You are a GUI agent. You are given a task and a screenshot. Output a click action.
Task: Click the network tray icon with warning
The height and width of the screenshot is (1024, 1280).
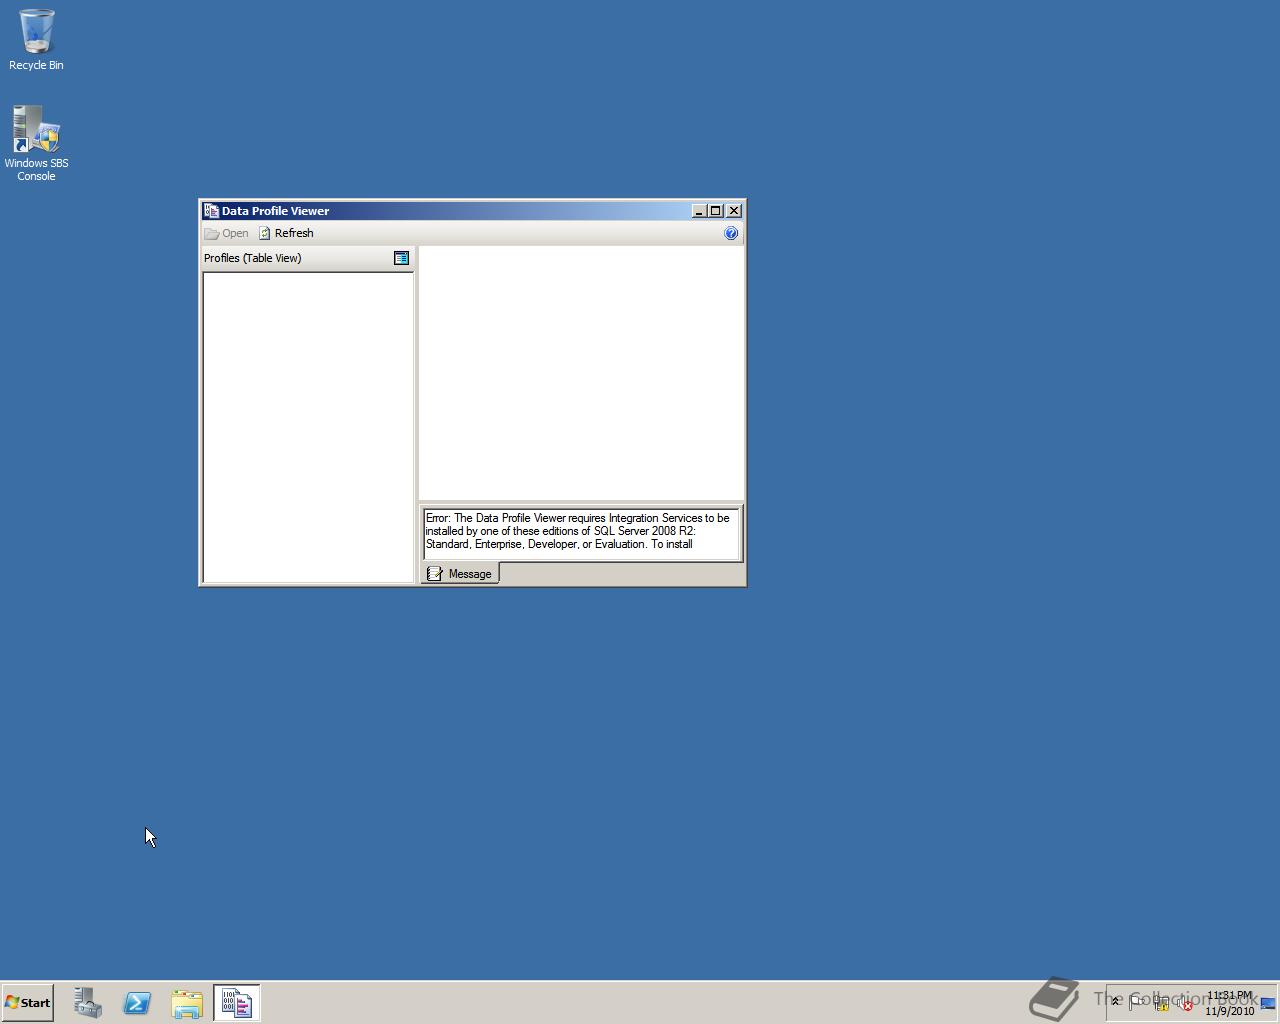tap(1161, 1003)
